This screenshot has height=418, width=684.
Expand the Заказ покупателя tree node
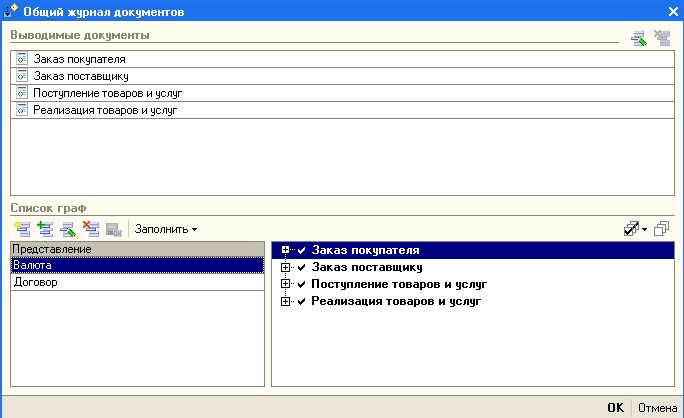[286, 250]
